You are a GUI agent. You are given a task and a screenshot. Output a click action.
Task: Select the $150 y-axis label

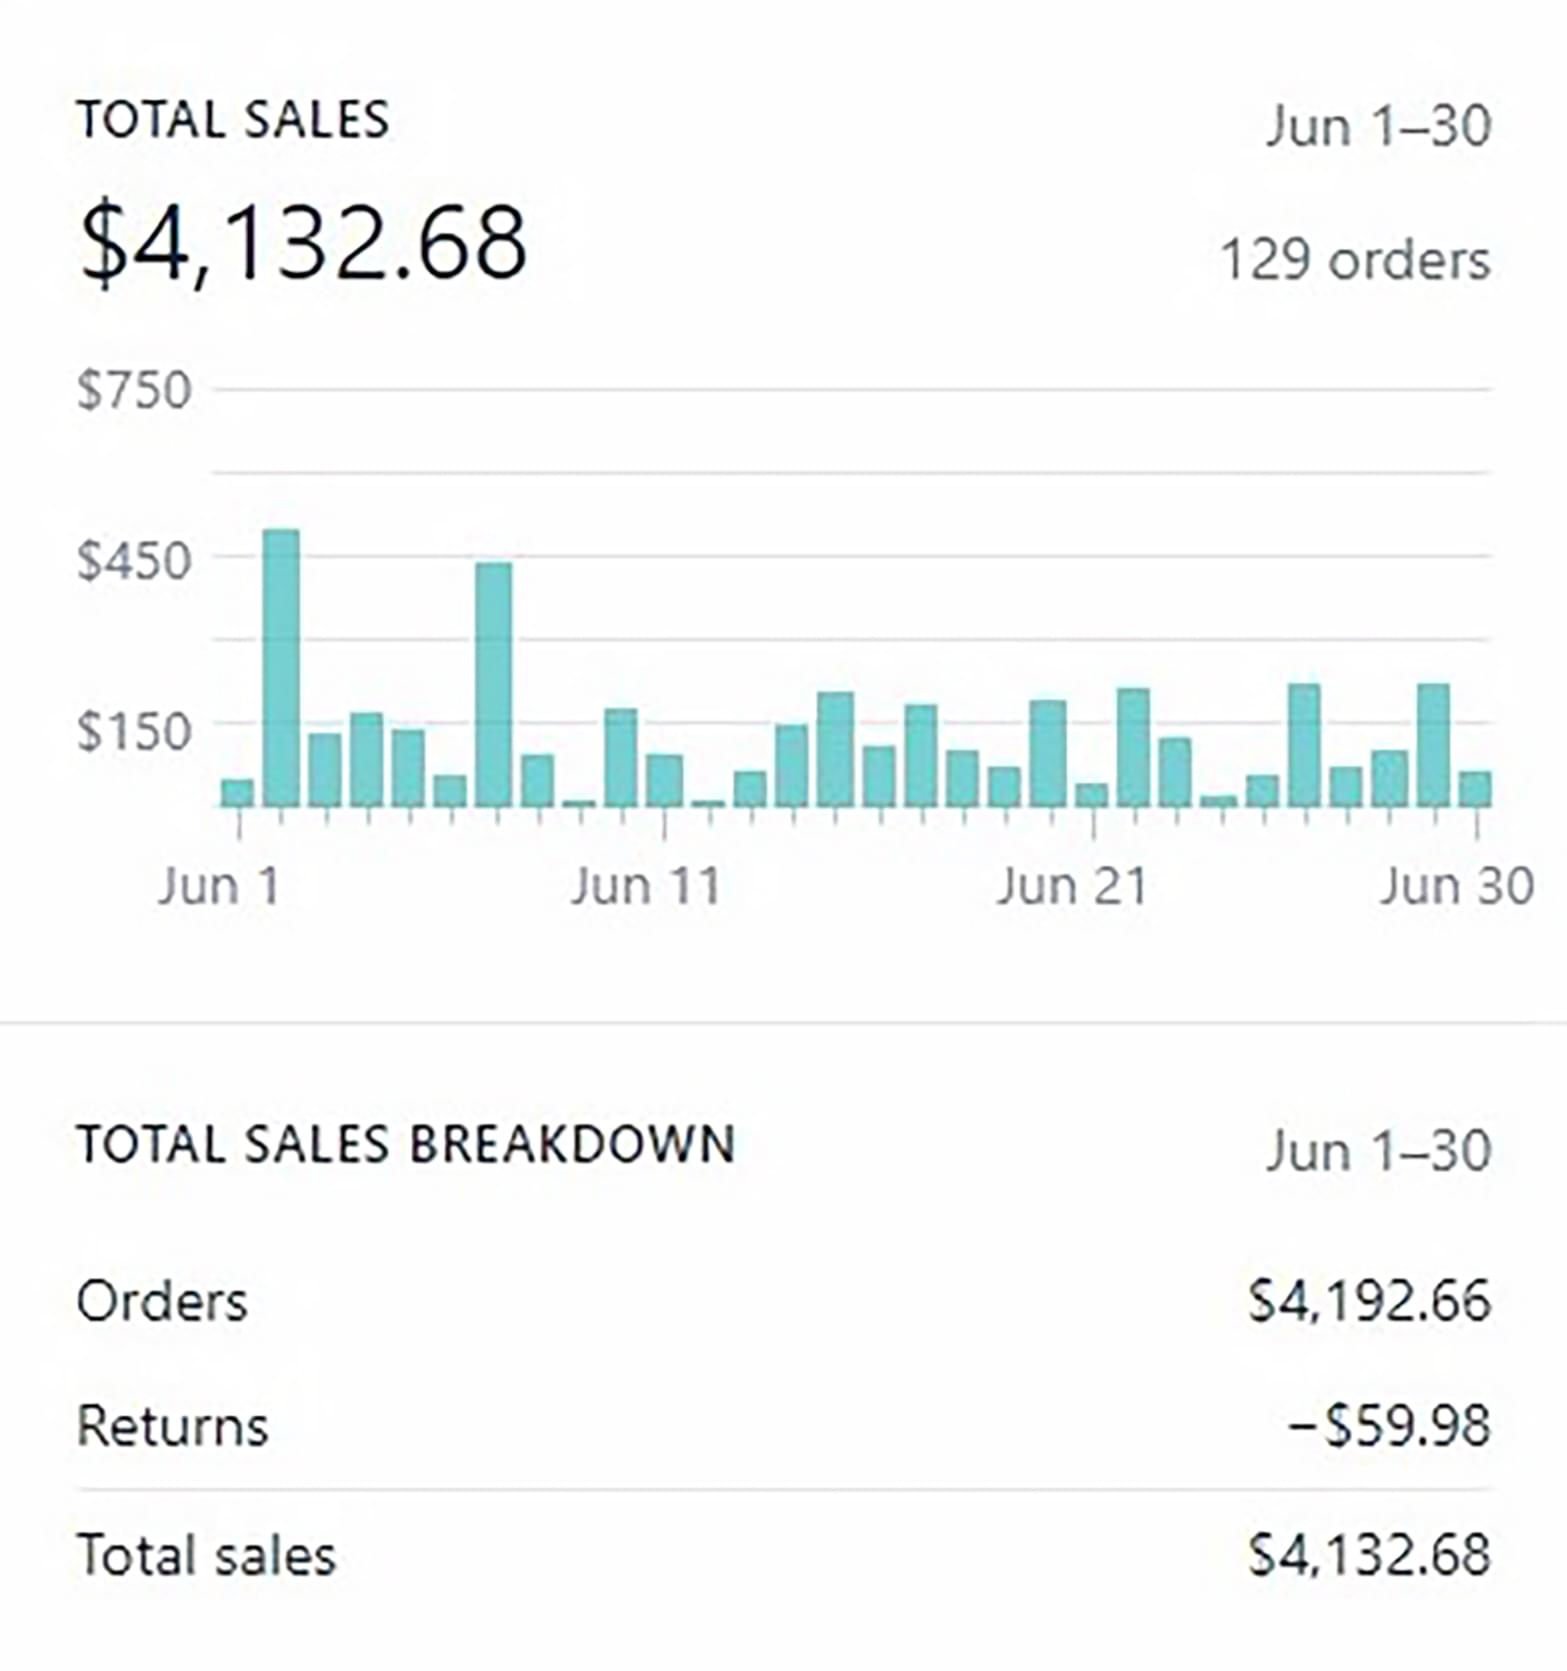click(x=134, y=732)
